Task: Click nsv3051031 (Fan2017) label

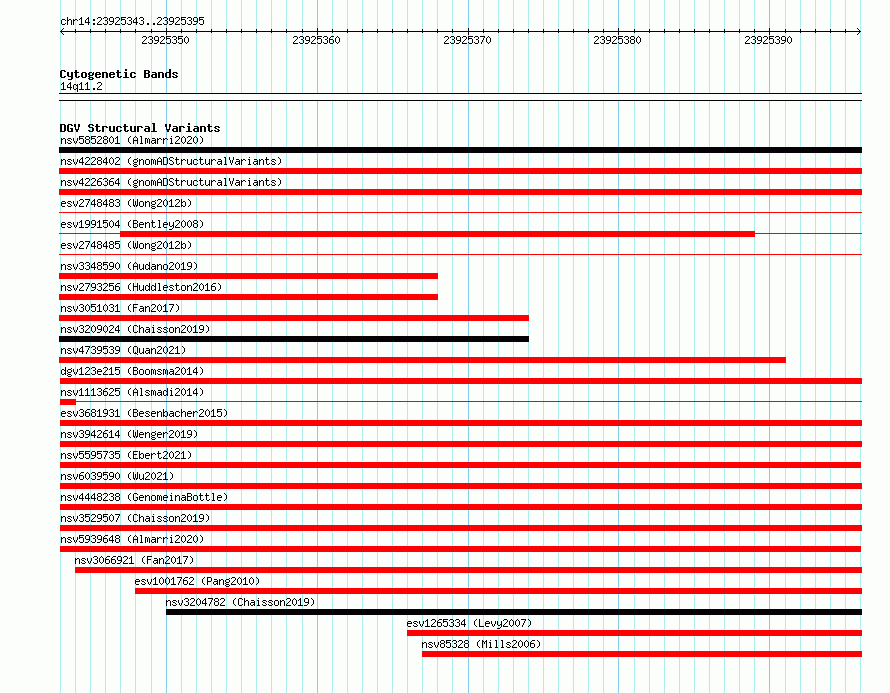Action: coord(120,308)
